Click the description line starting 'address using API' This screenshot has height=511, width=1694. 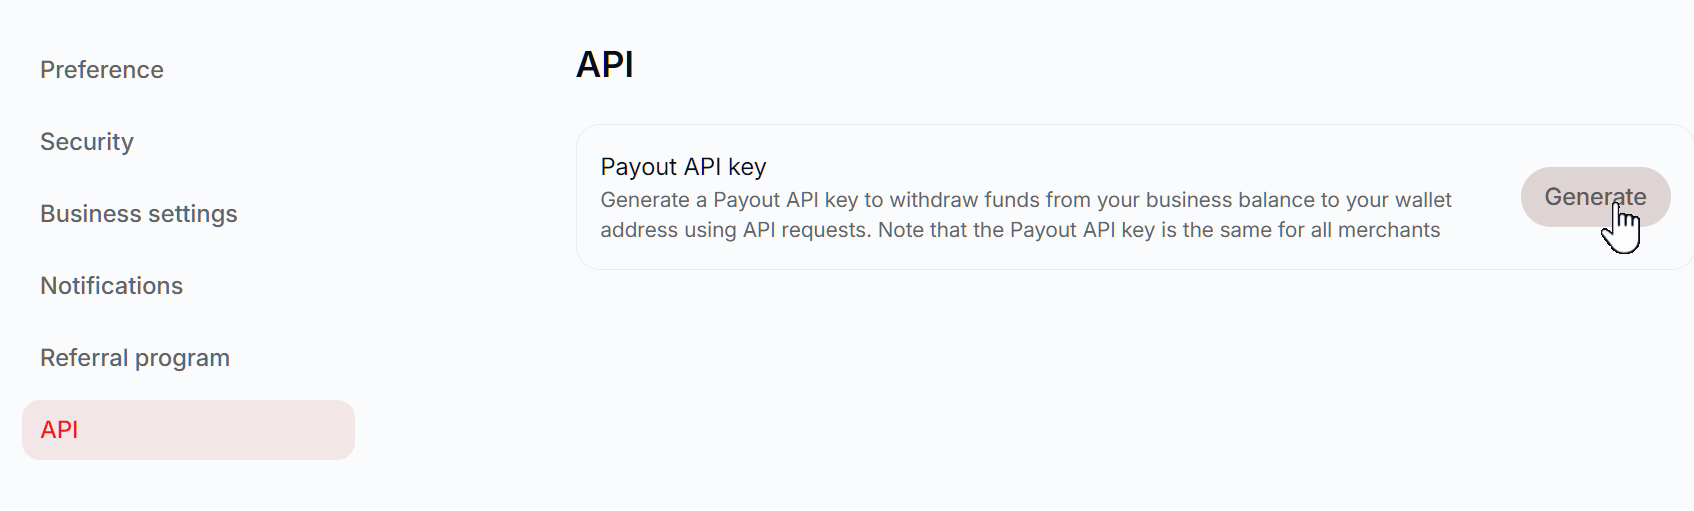(x=1020, y=230)
